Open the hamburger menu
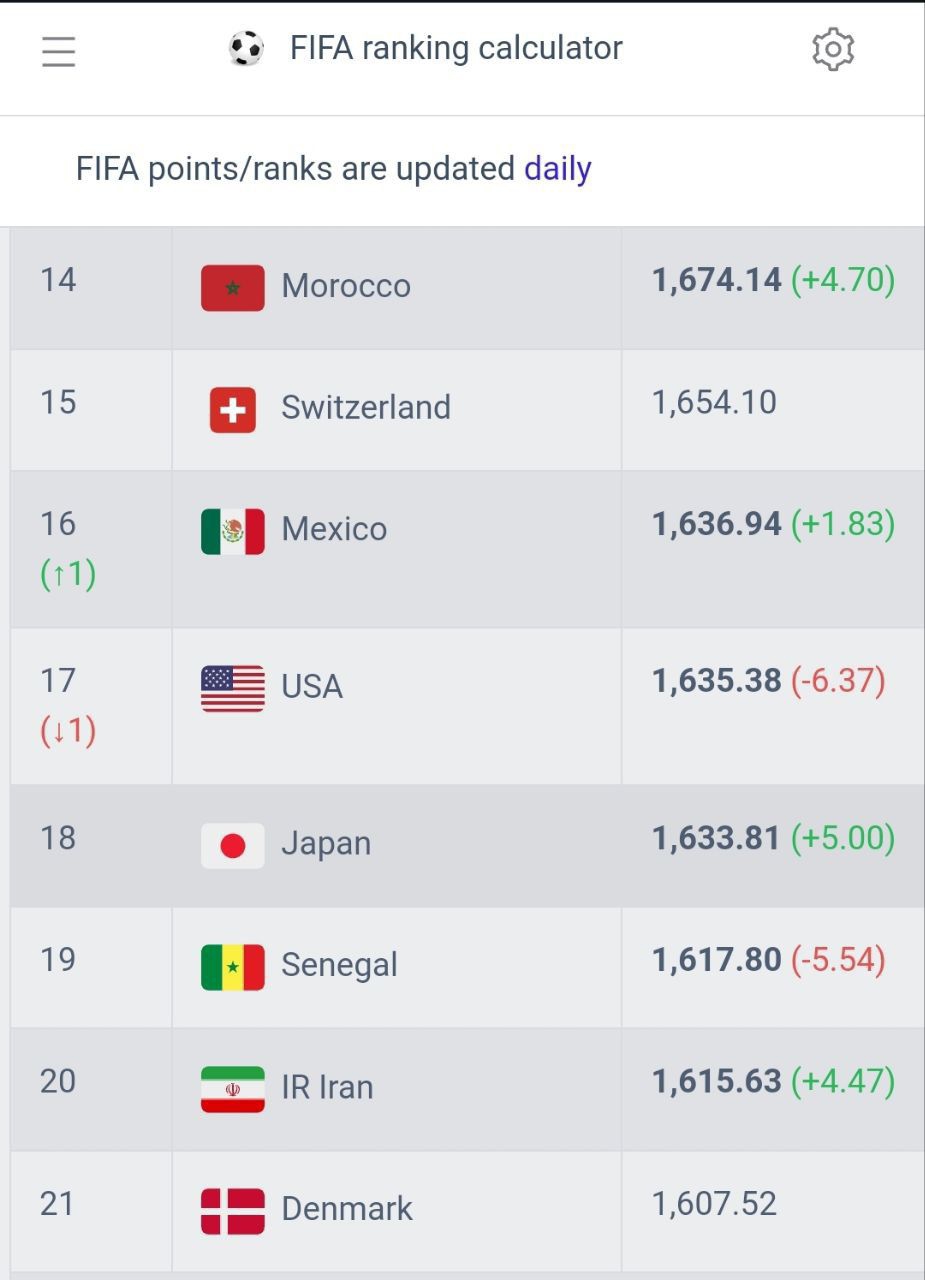 tap(58, 51)
